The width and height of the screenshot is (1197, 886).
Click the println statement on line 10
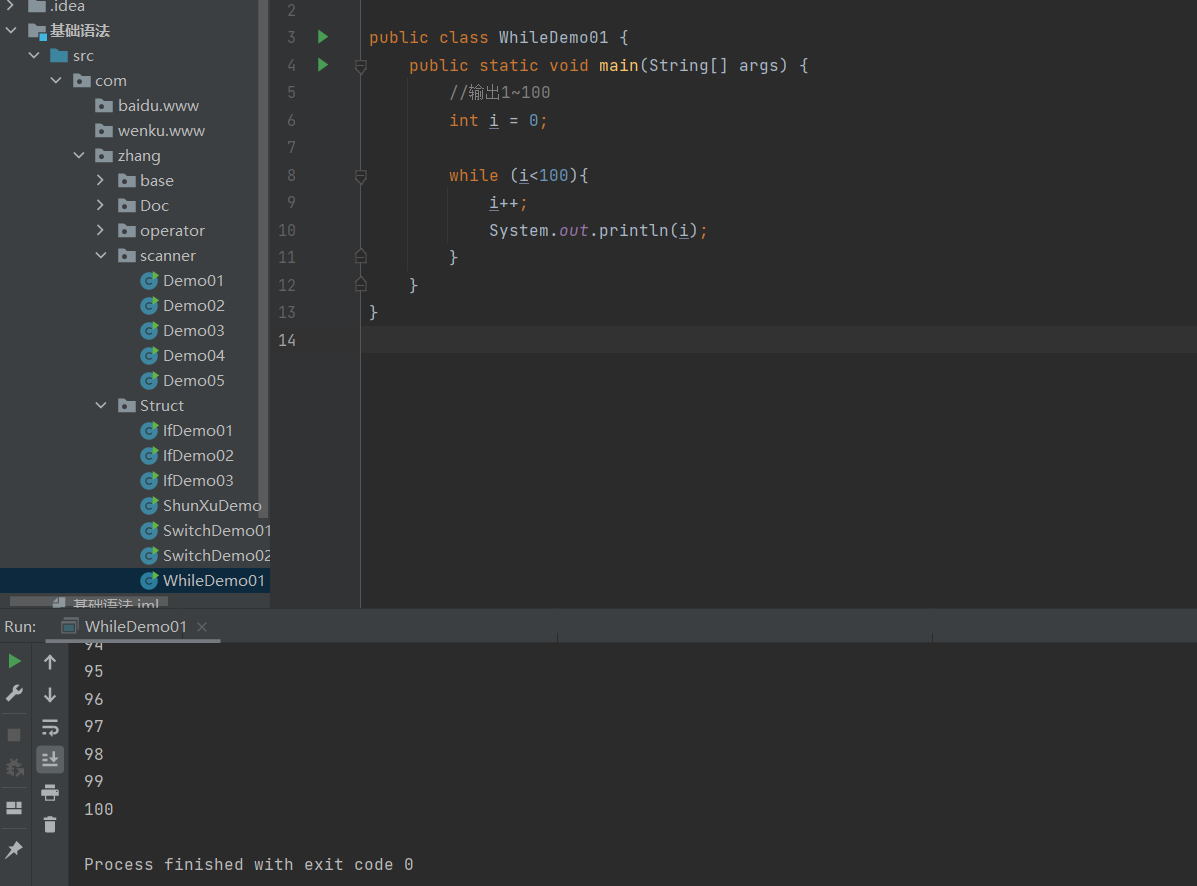pyautogui.click(x=598, y=230)
